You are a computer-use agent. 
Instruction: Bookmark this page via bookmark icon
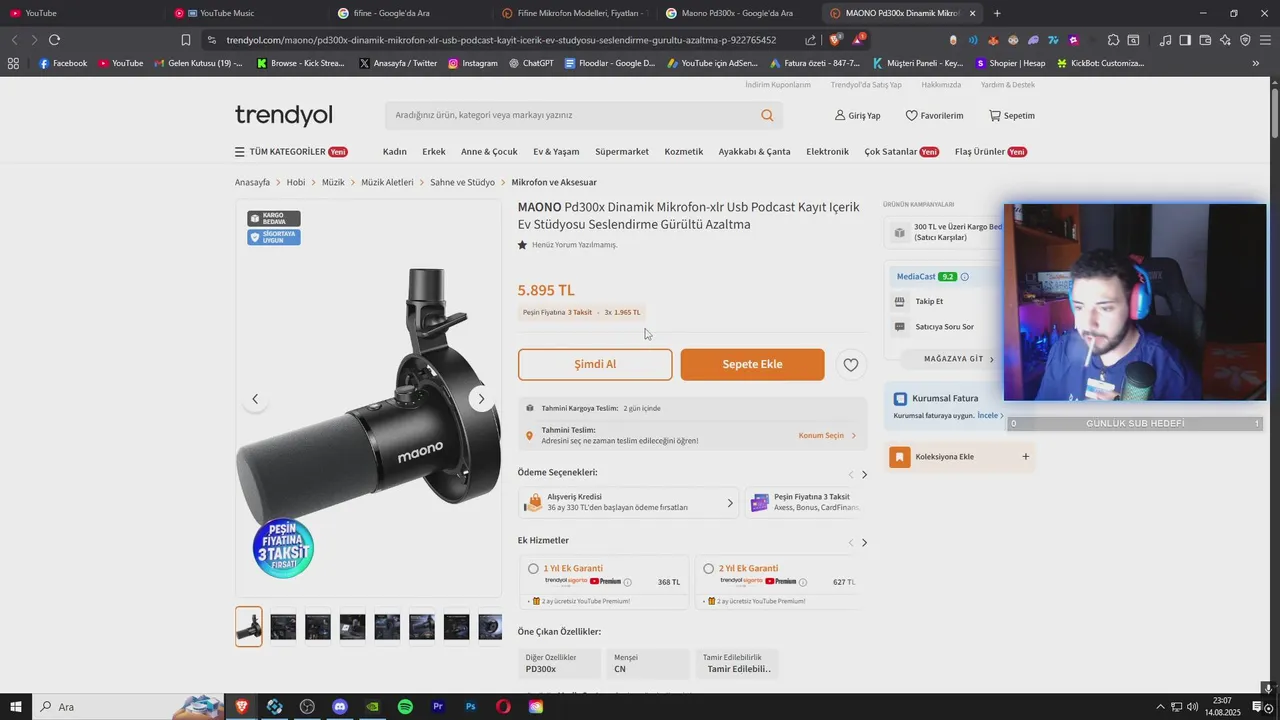(x=186, y=40)
